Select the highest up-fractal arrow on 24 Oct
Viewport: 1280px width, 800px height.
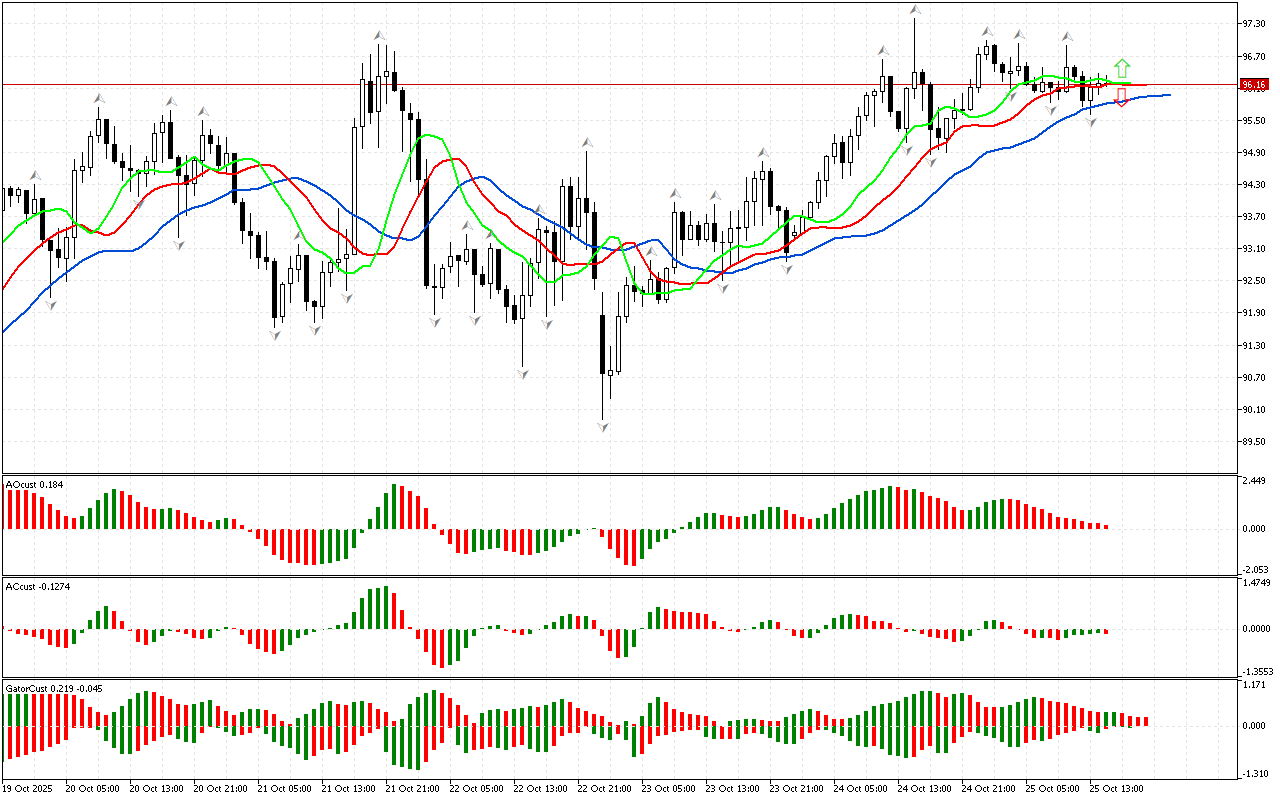coord(914,10)
